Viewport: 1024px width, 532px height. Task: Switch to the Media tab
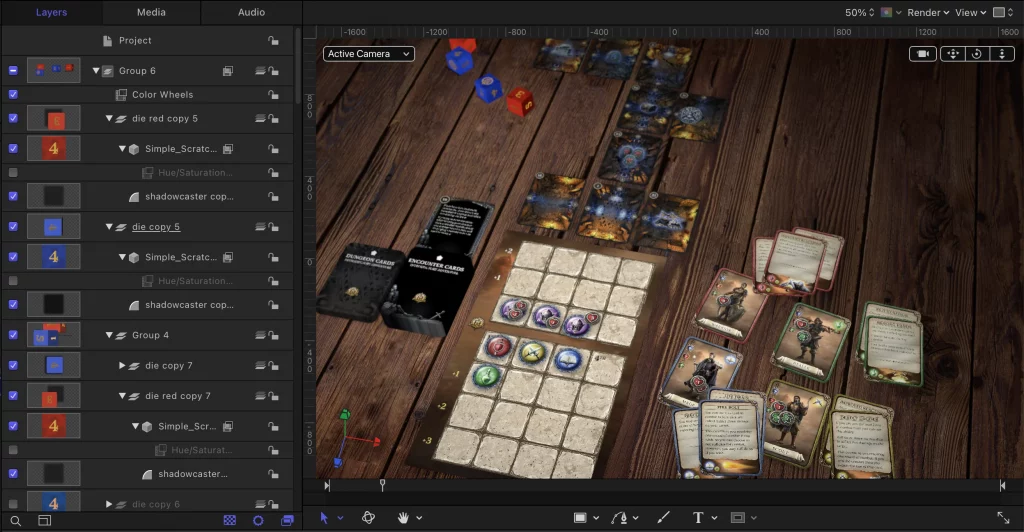(152, 12)
